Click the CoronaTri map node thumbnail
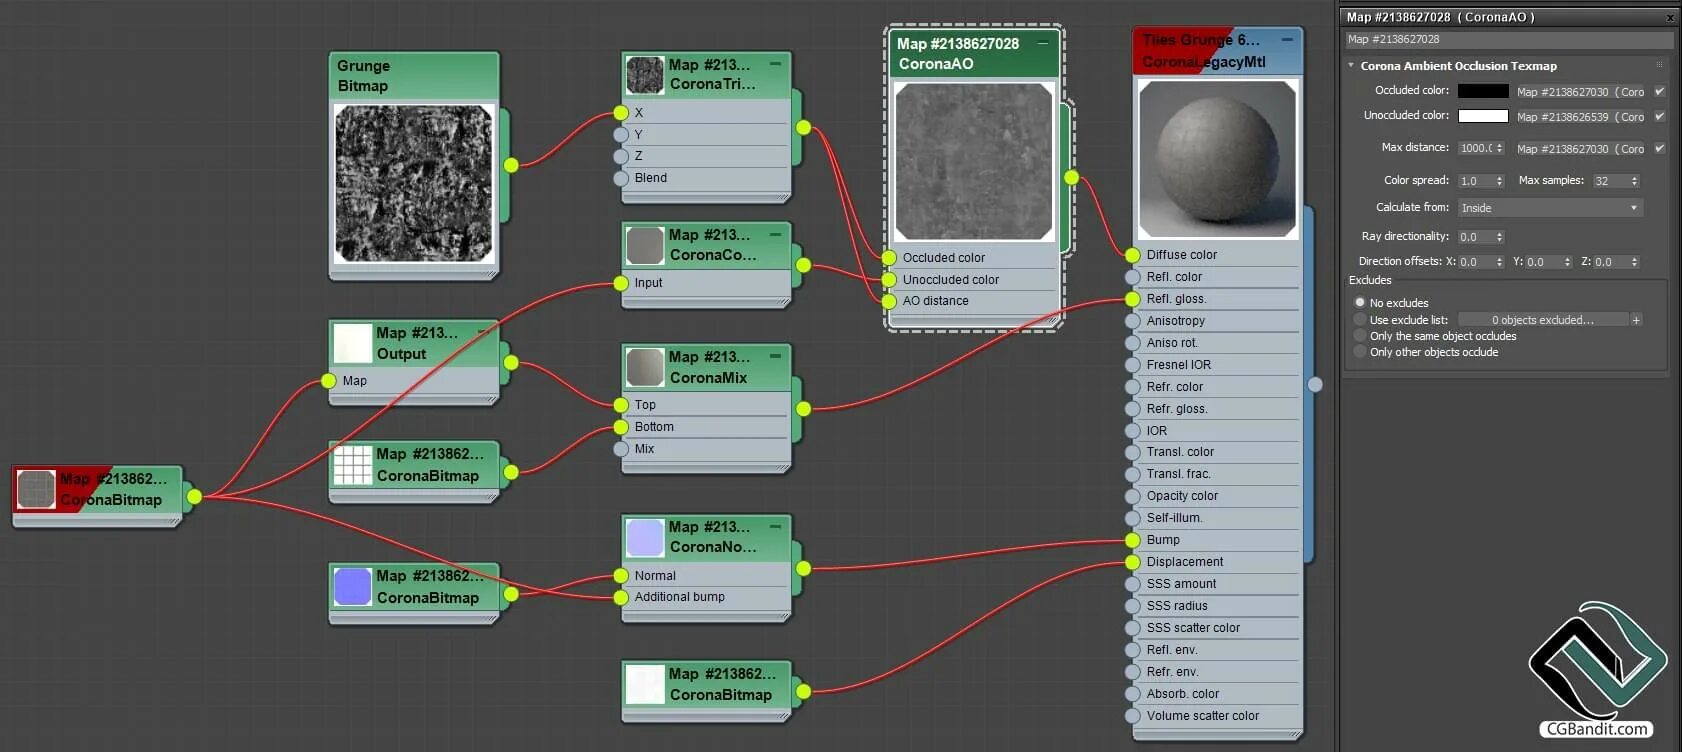Image resolution: width=1682 pixels, height=752 pixels. coord(645,75)
